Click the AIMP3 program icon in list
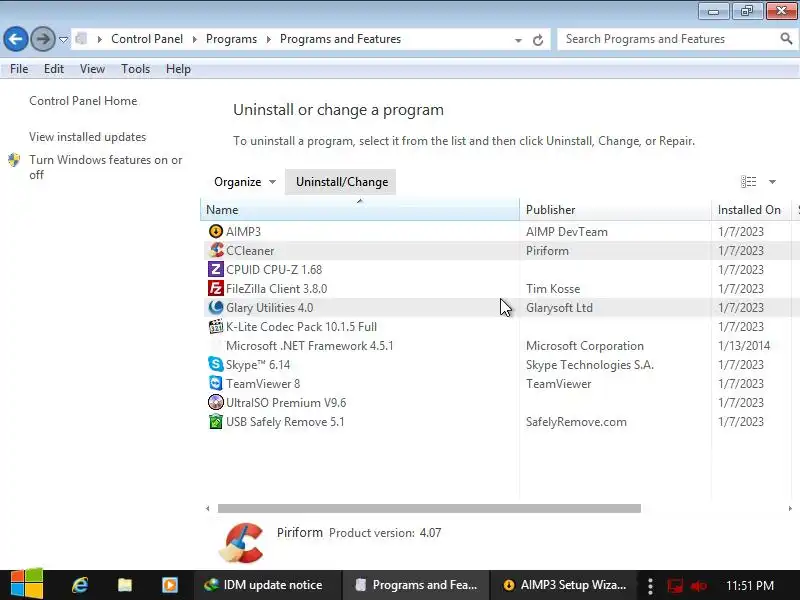The image size is (800, 600). point(216,232)
